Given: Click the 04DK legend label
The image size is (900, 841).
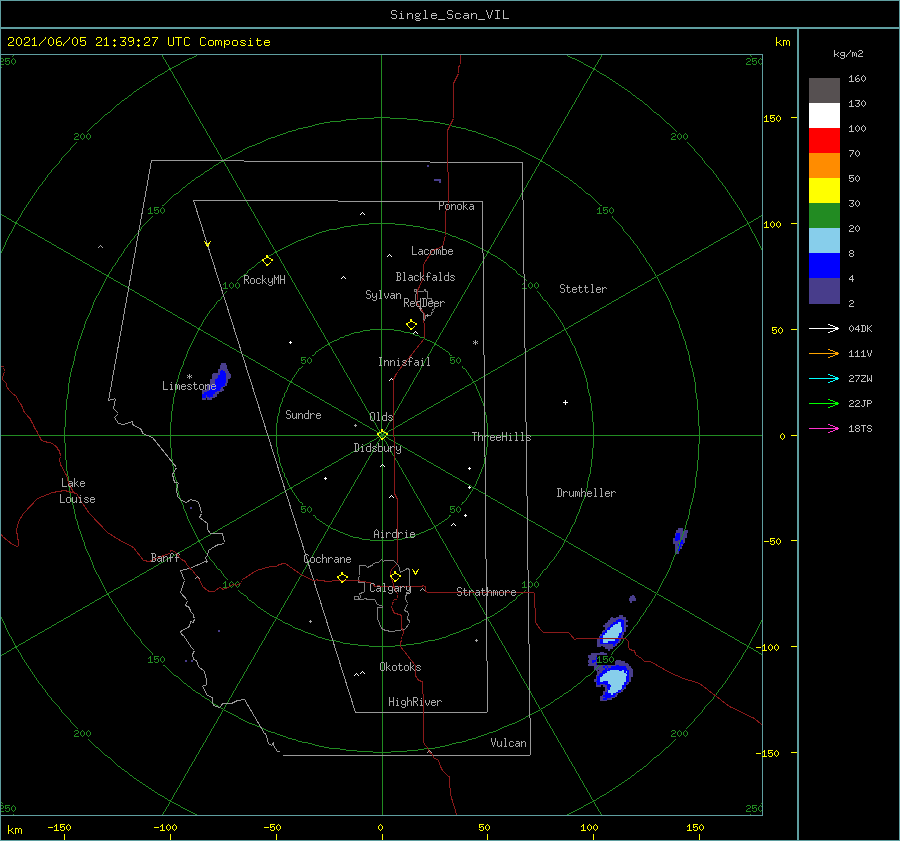Looking at the screenshot, I should click(860, 328).
